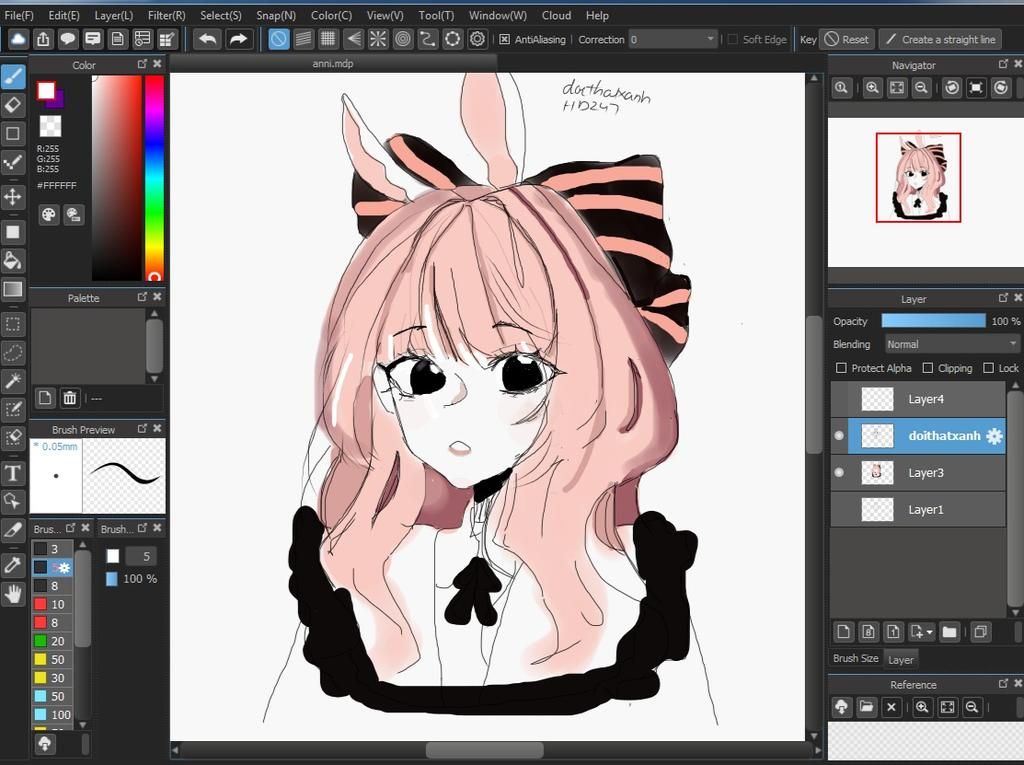Screen dimensions: 1024x765
Task: Select the Layer1 layer row
Action: (918, 510)
